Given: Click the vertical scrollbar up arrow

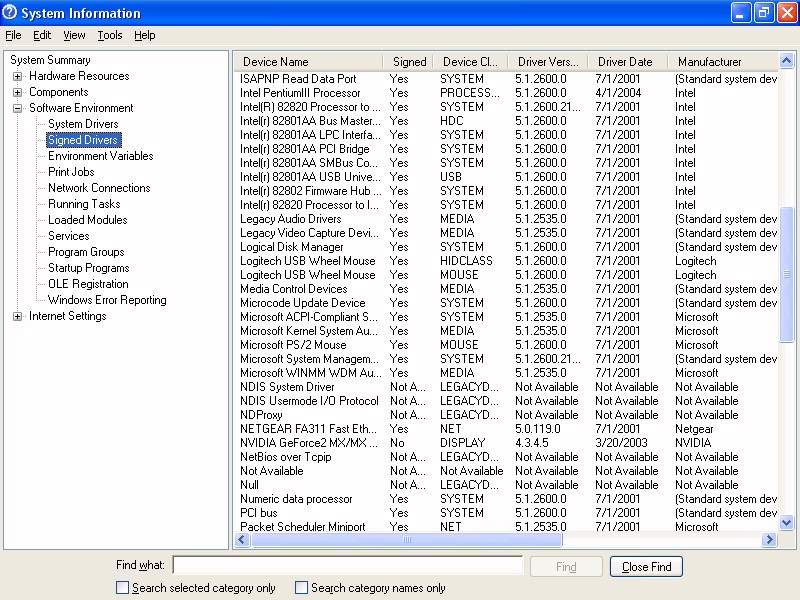Looking at the screenshot, I should [786, 62].
